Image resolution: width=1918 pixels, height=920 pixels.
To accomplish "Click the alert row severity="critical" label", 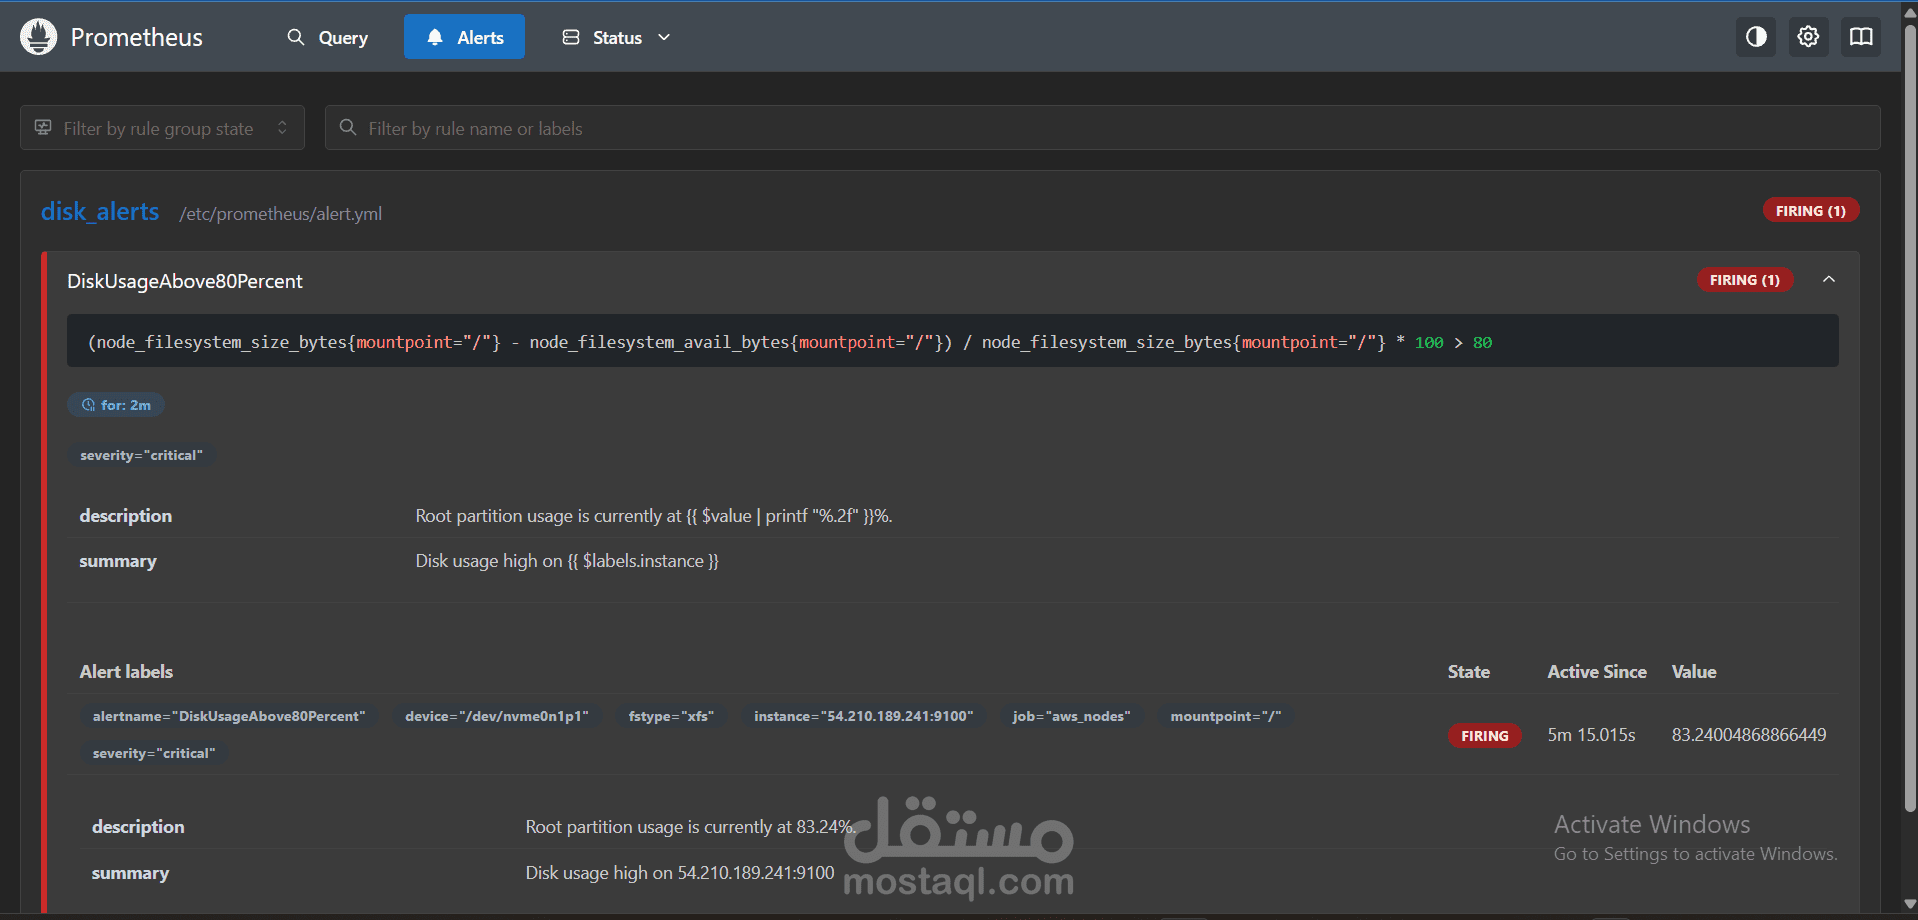I will point(154,753).
